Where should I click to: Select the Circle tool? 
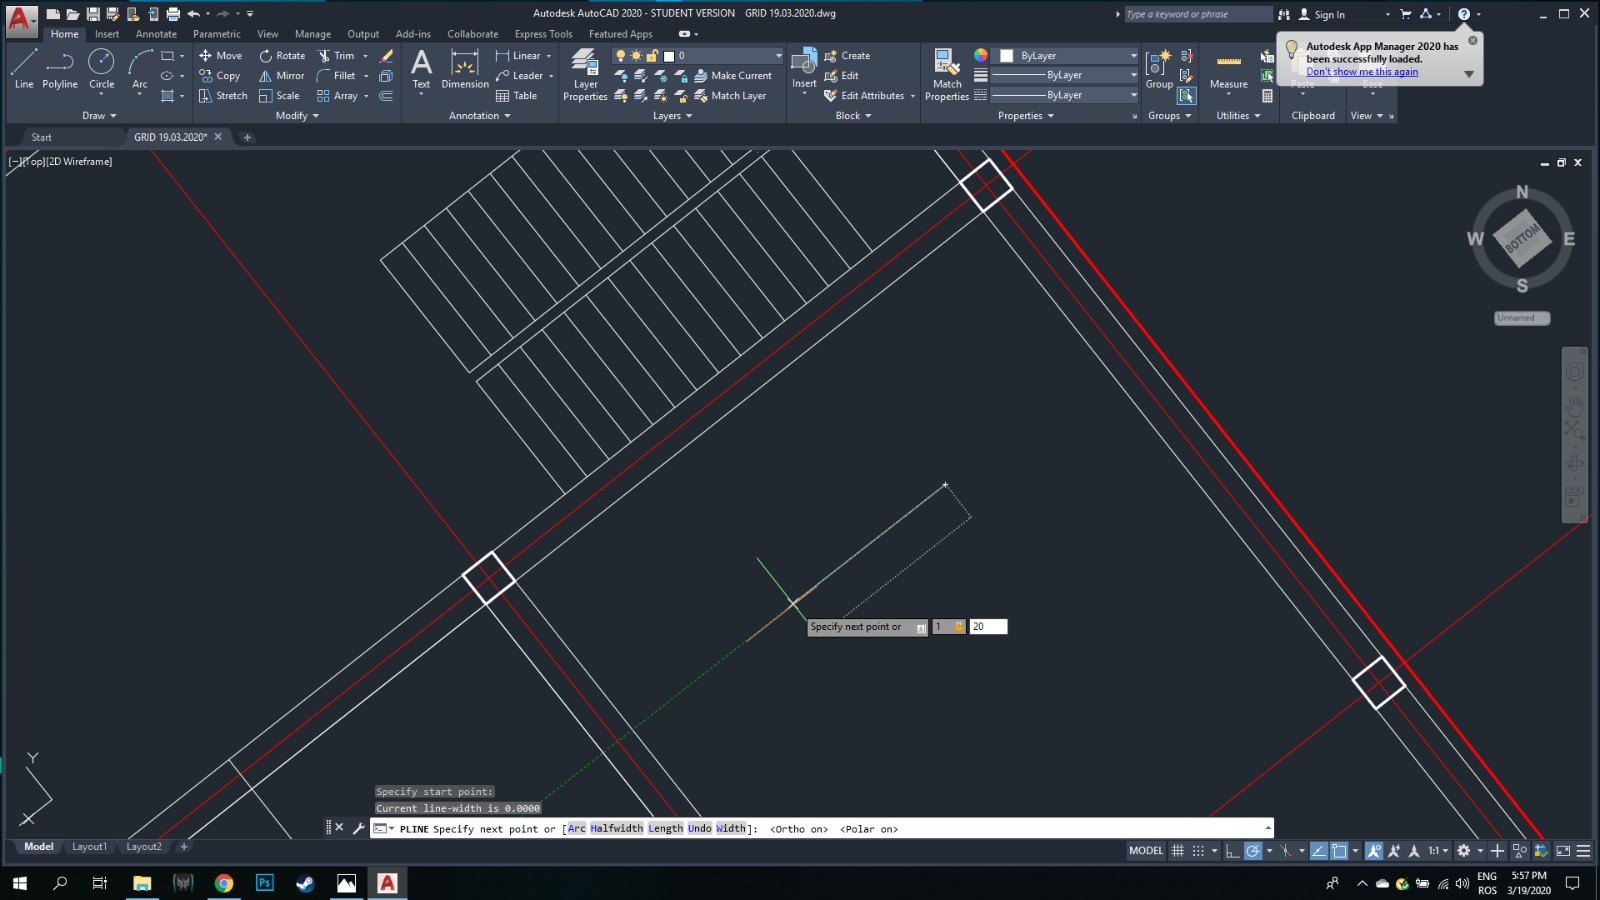tap(101, 70)
